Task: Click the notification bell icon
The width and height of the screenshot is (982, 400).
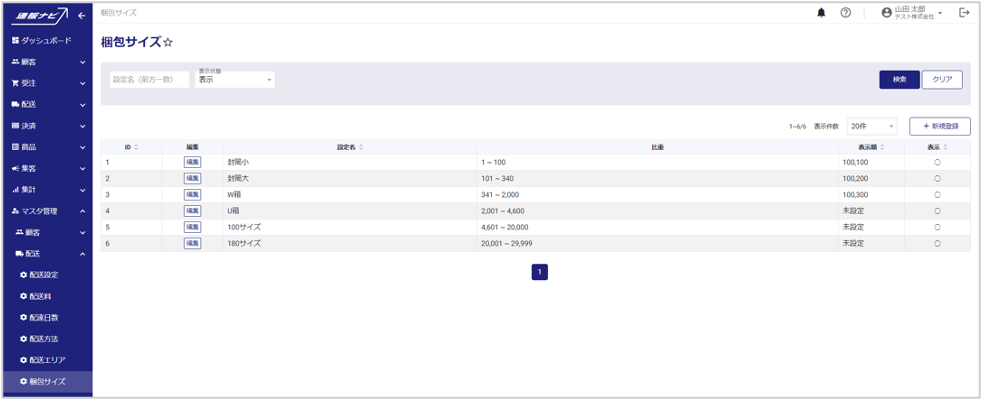Action: (x=822, y=13)
